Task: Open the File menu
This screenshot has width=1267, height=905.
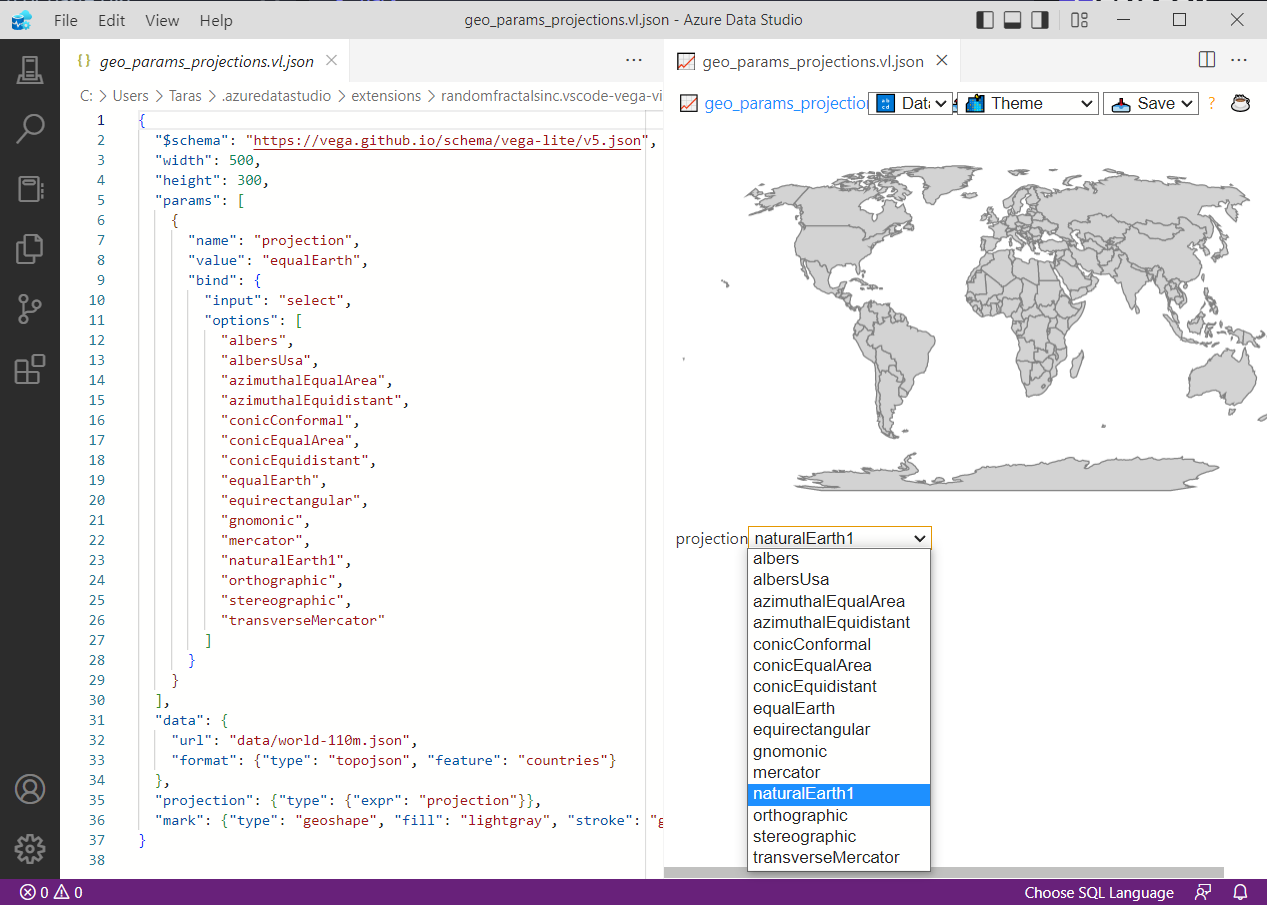Action: pos(66,20)
